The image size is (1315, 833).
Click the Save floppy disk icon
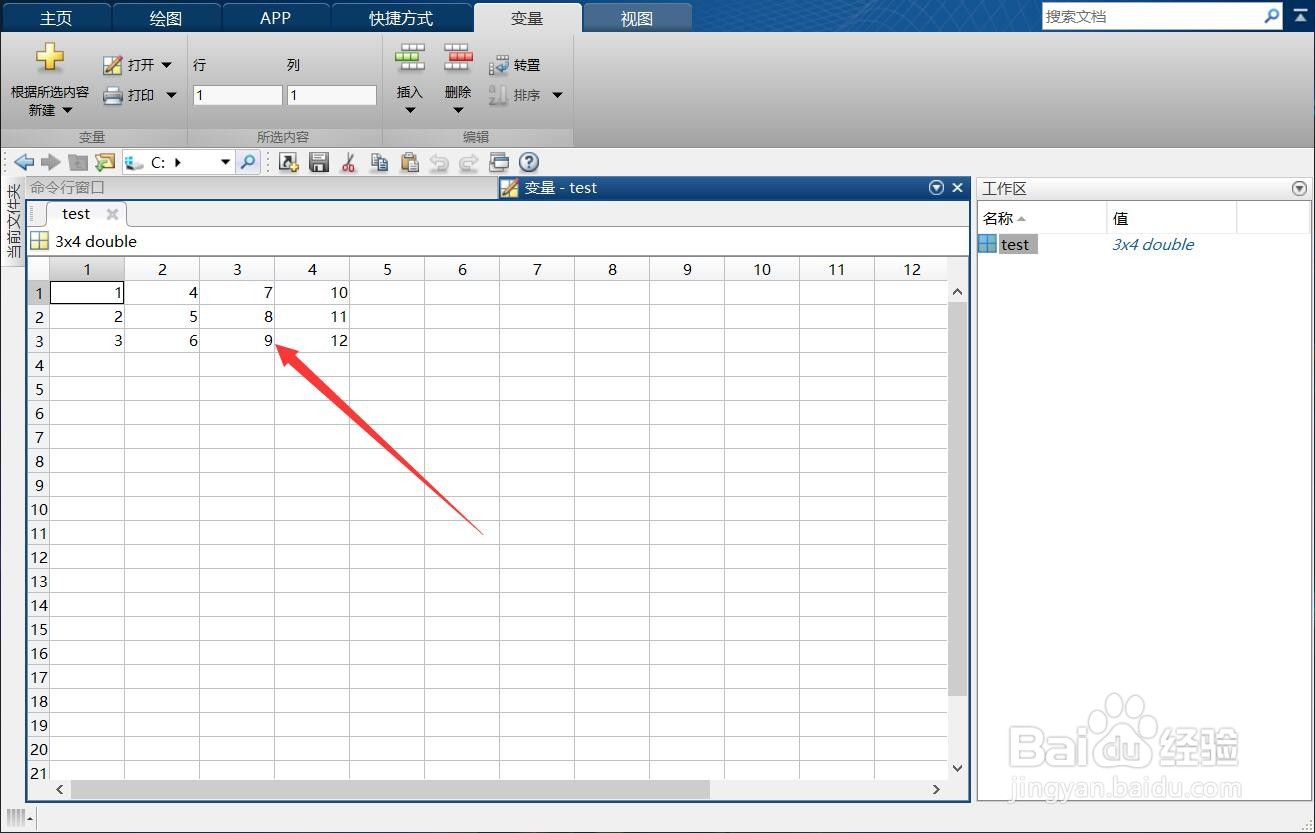(319, 162)
